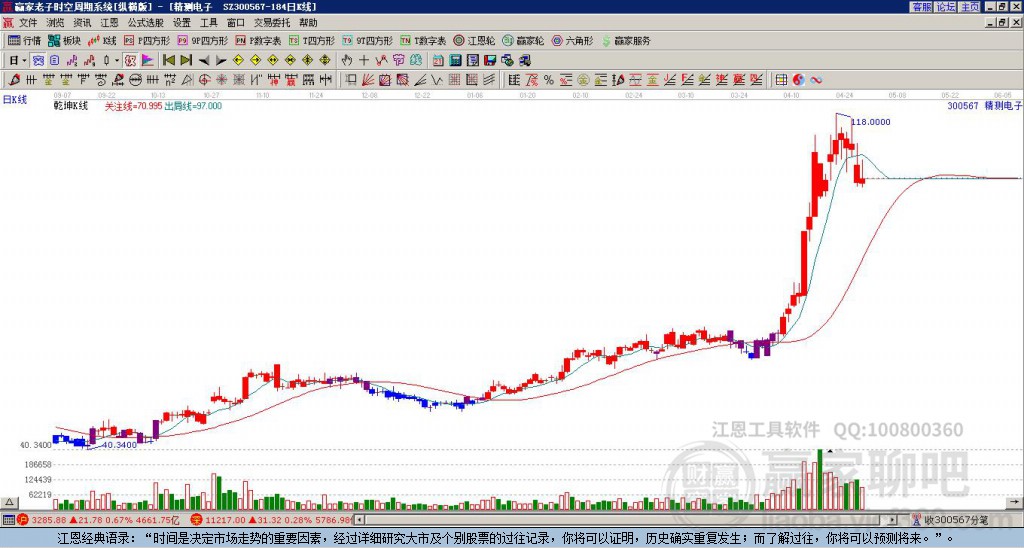
Task: Toggle the 权 rights-adjustment button
Action: 130,60
